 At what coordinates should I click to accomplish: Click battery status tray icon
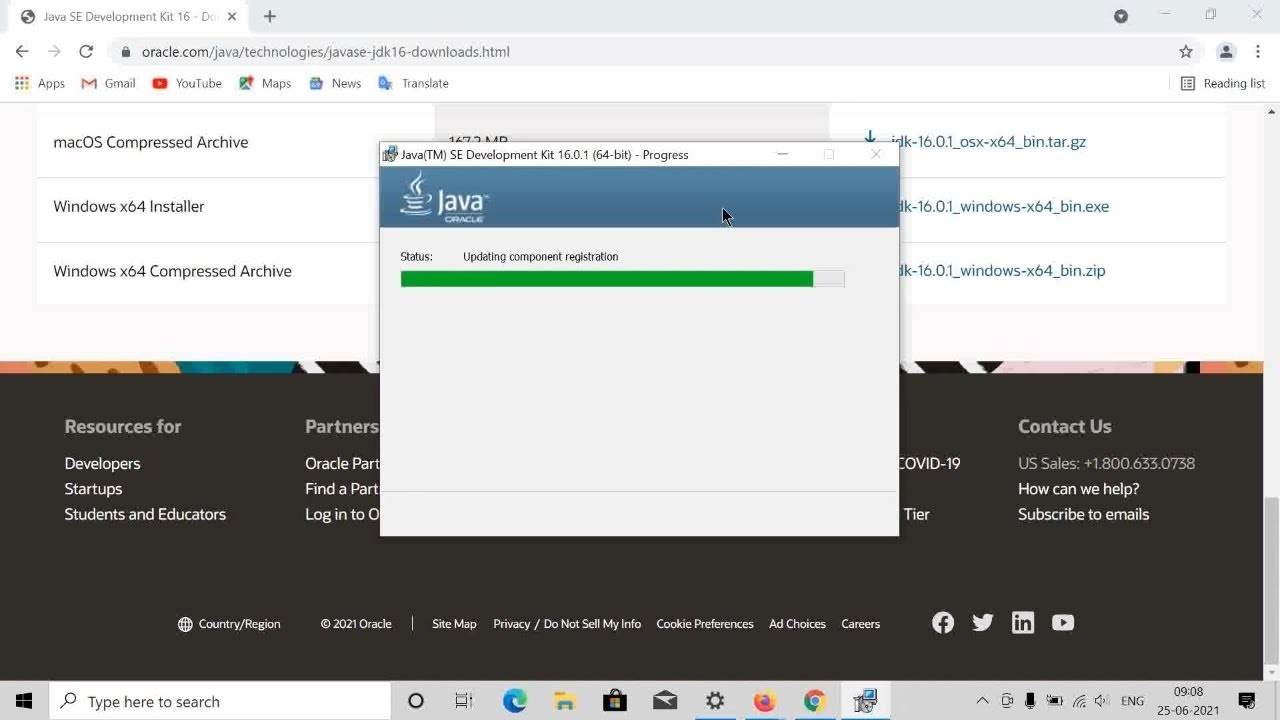click(1054, 701)
